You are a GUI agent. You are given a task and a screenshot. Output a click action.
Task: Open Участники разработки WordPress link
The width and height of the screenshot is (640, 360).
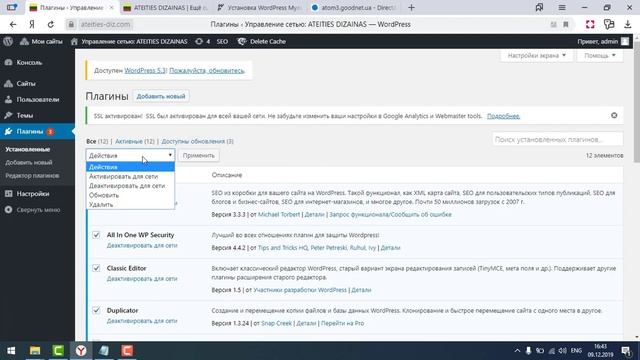click(300, 290)
